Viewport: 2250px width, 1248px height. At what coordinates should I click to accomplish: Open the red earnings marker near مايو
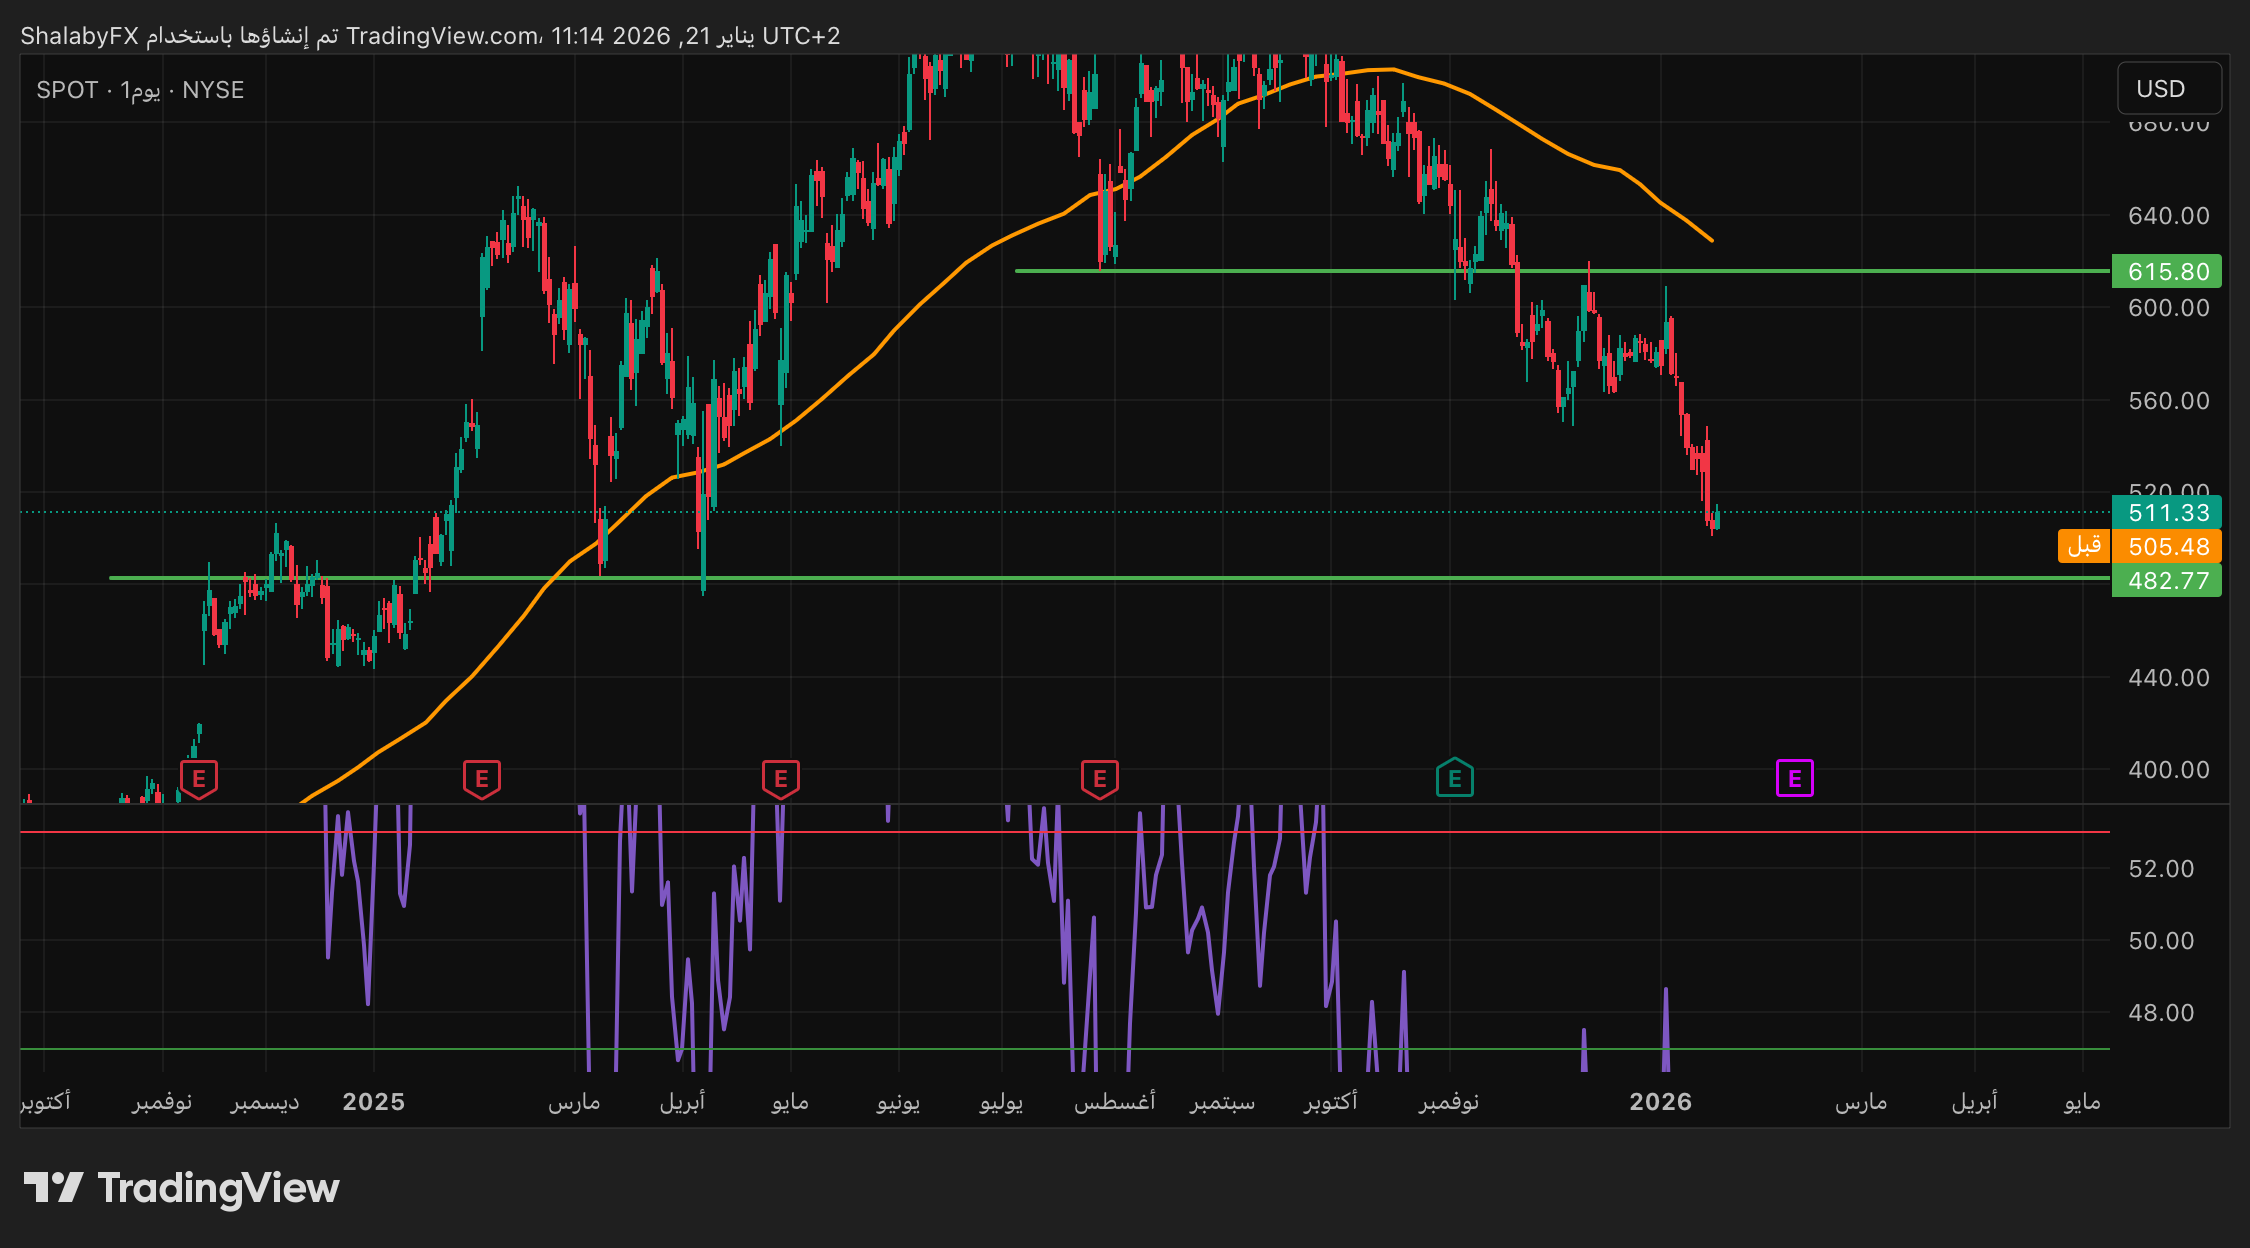coord(781,778)
